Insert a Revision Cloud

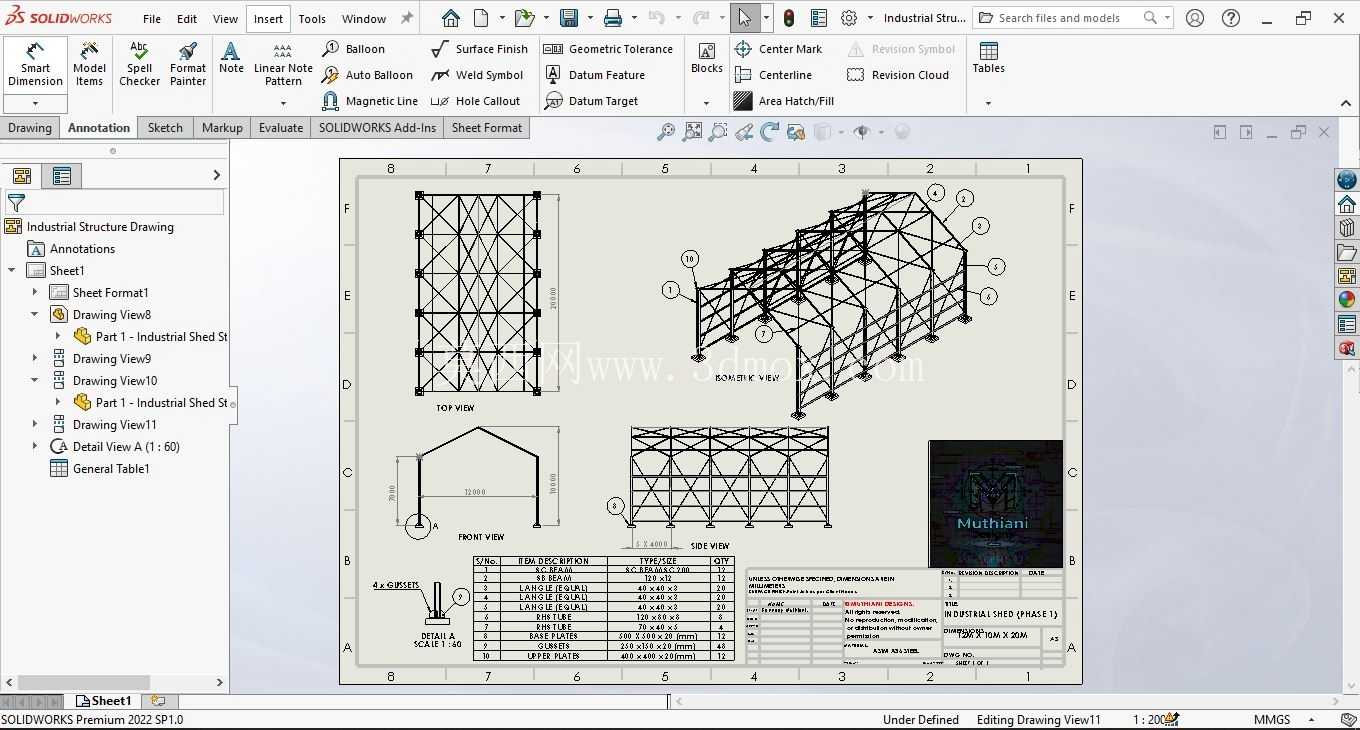(897, 75)
